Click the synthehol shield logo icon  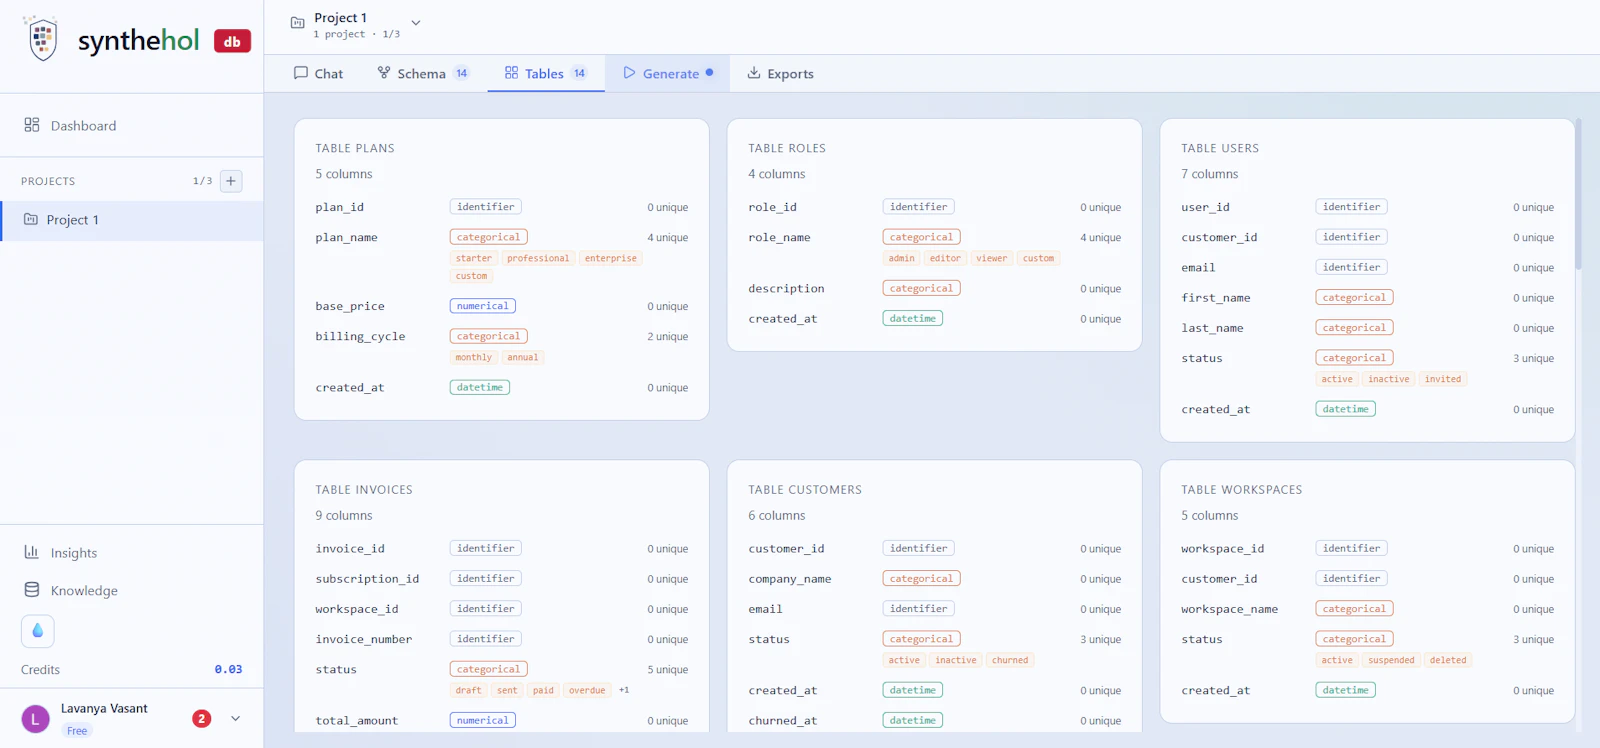point(42,39)
